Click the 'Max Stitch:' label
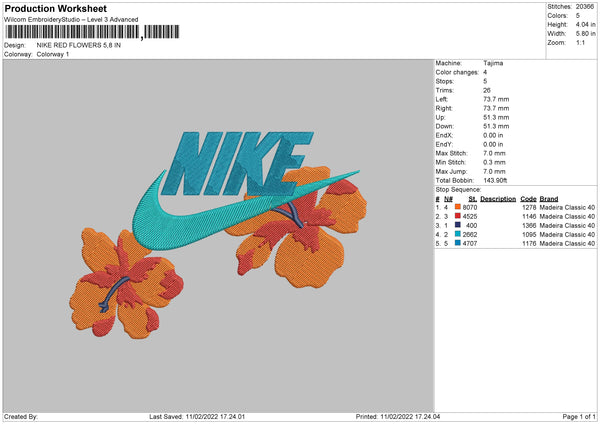The image size is (600, 424). (452, 153)
